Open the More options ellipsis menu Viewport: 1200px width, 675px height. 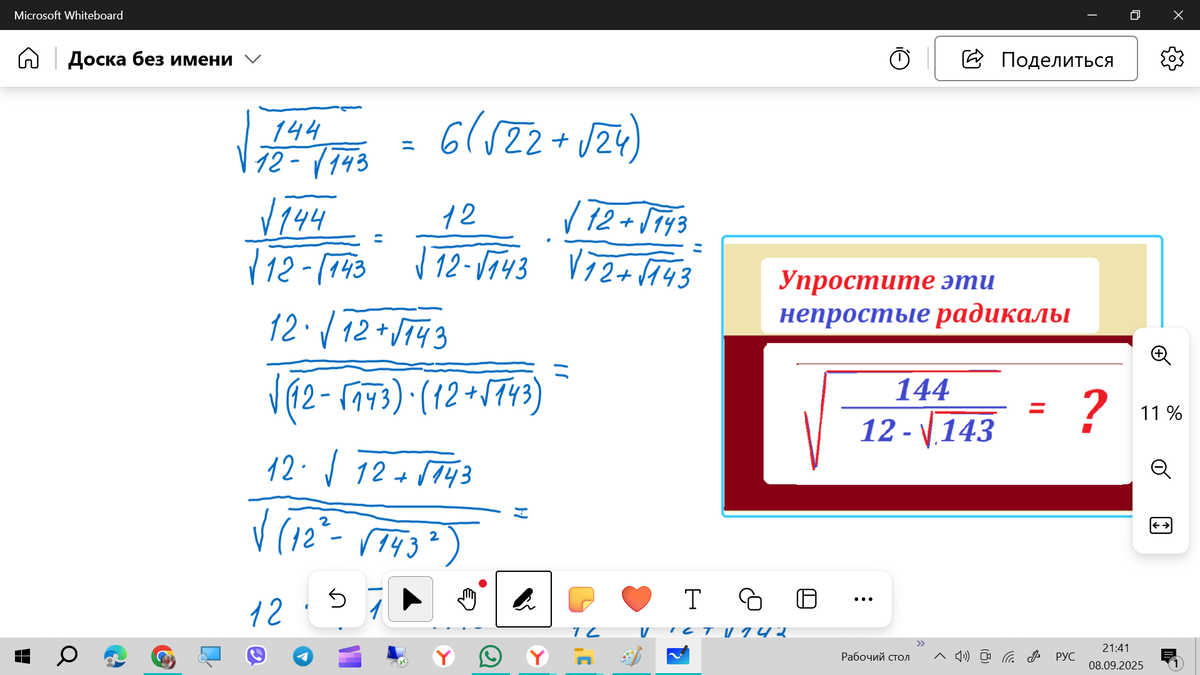(x=862, y=598)
